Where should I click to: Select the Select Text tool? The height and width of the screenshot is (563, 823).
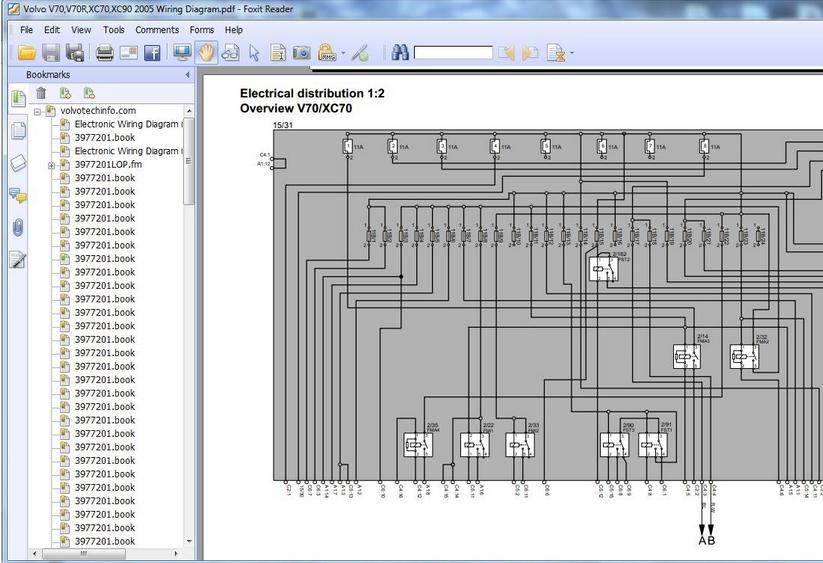[x=278, y=52]
